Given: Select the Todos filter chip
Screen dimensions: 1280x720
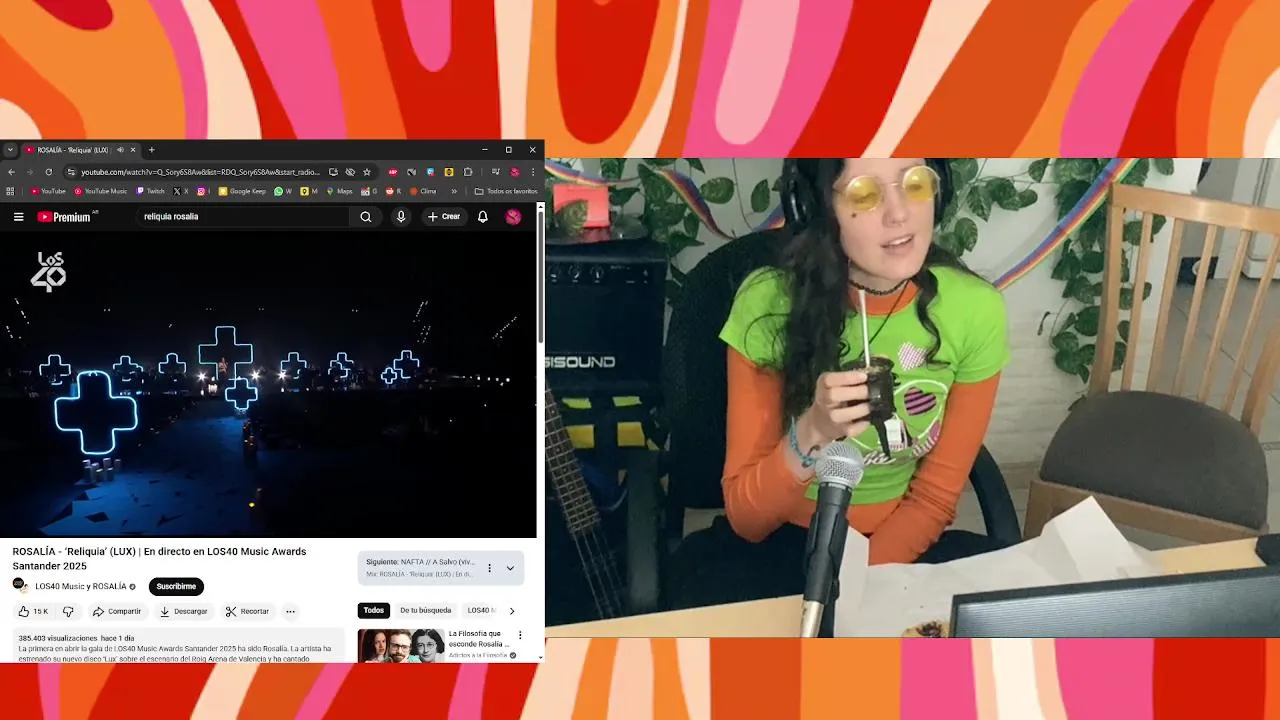Looking at the screenshot, I should [x=374, y=611].
